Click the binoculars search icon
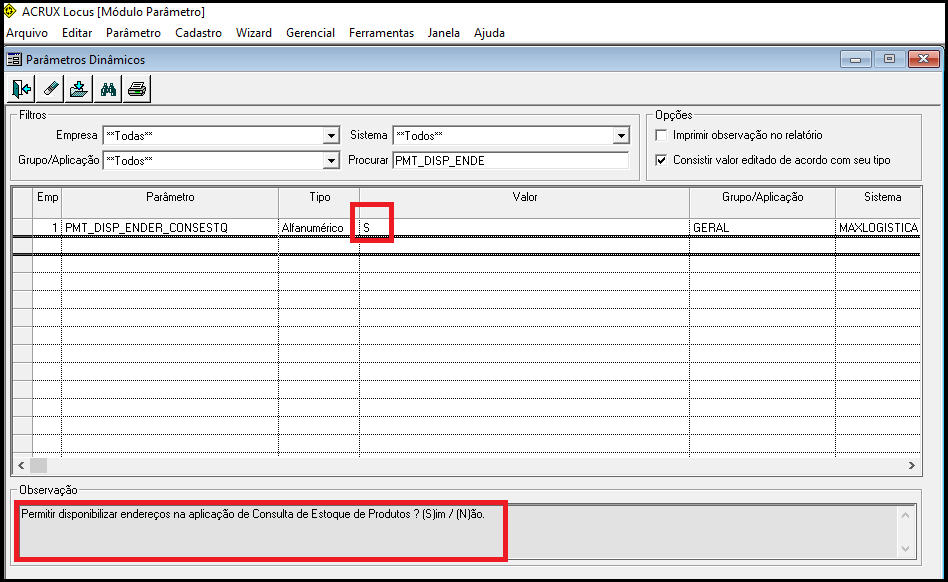 click(108, 89)
